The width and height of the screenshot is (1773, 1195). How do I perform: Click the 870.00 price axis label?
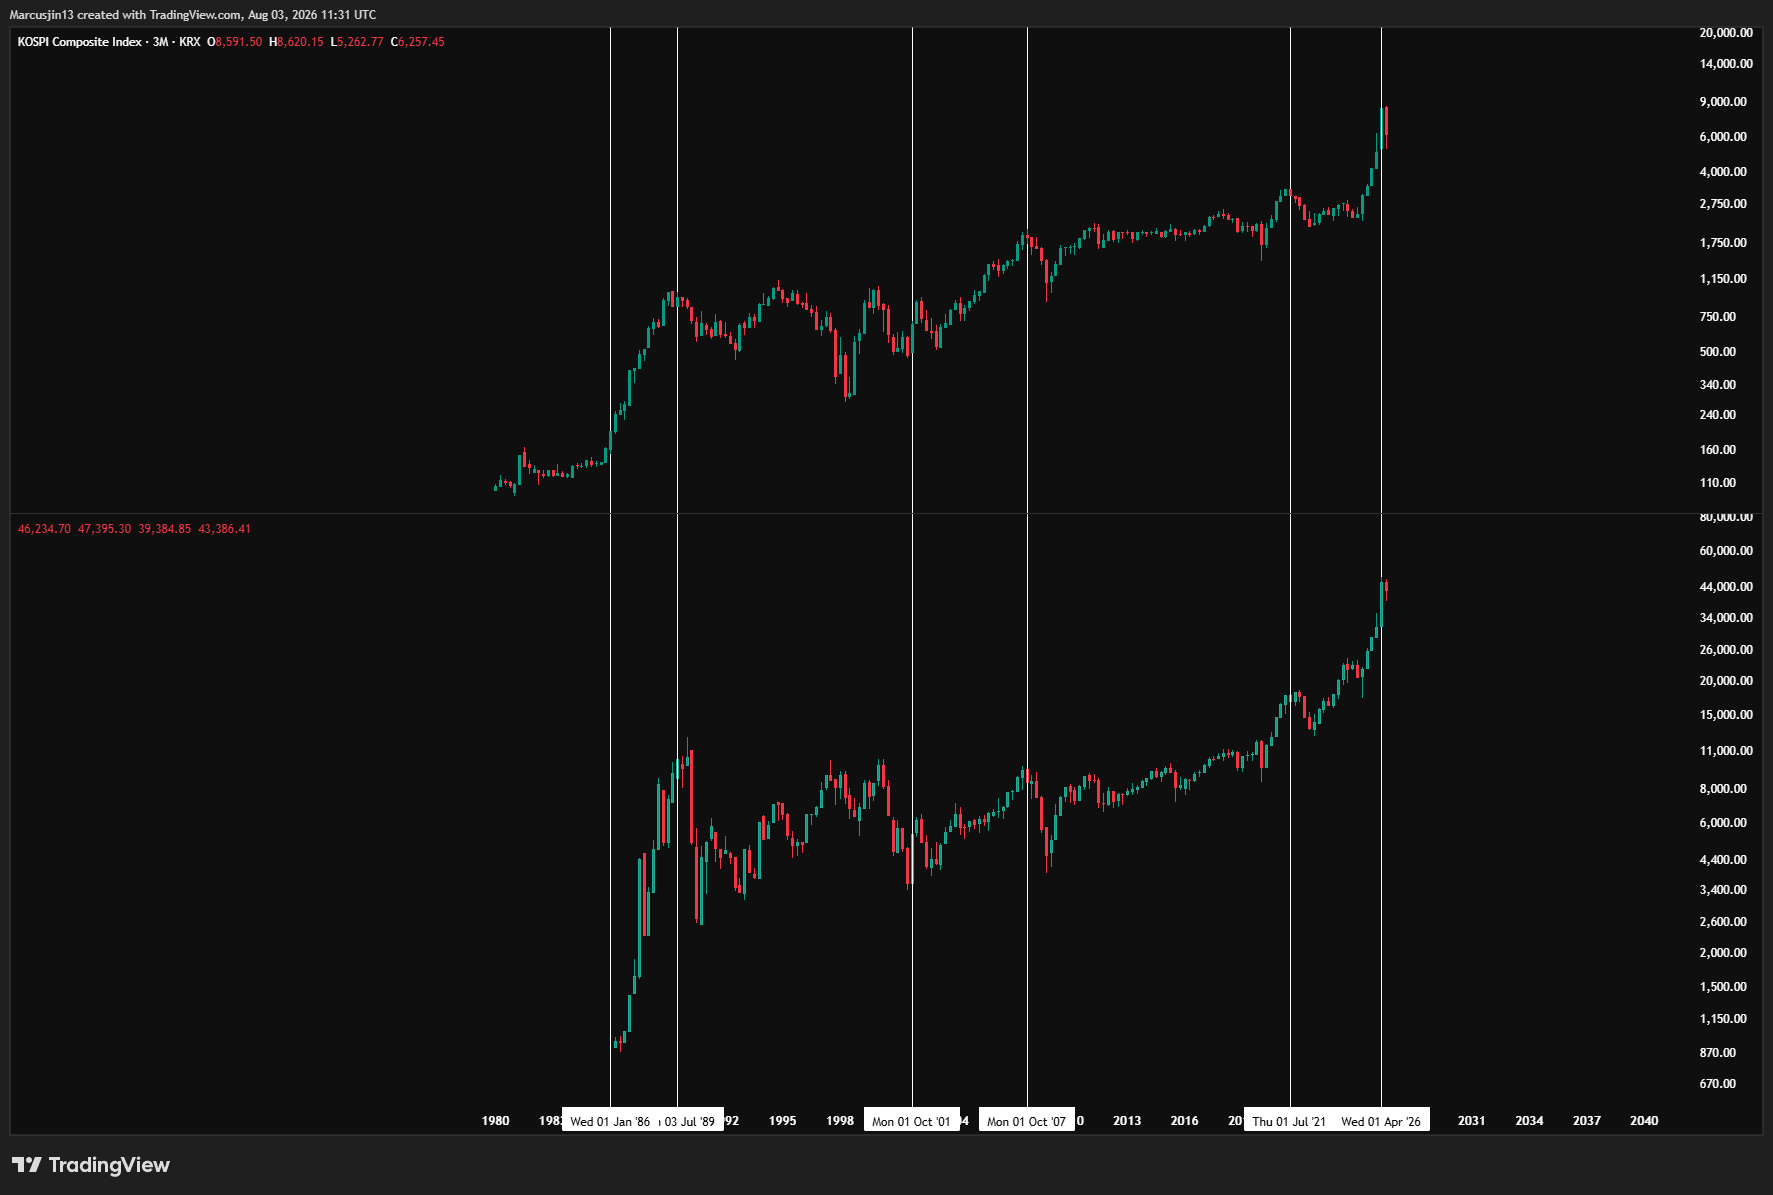pyautogui.click(x=1719, y=1053)
